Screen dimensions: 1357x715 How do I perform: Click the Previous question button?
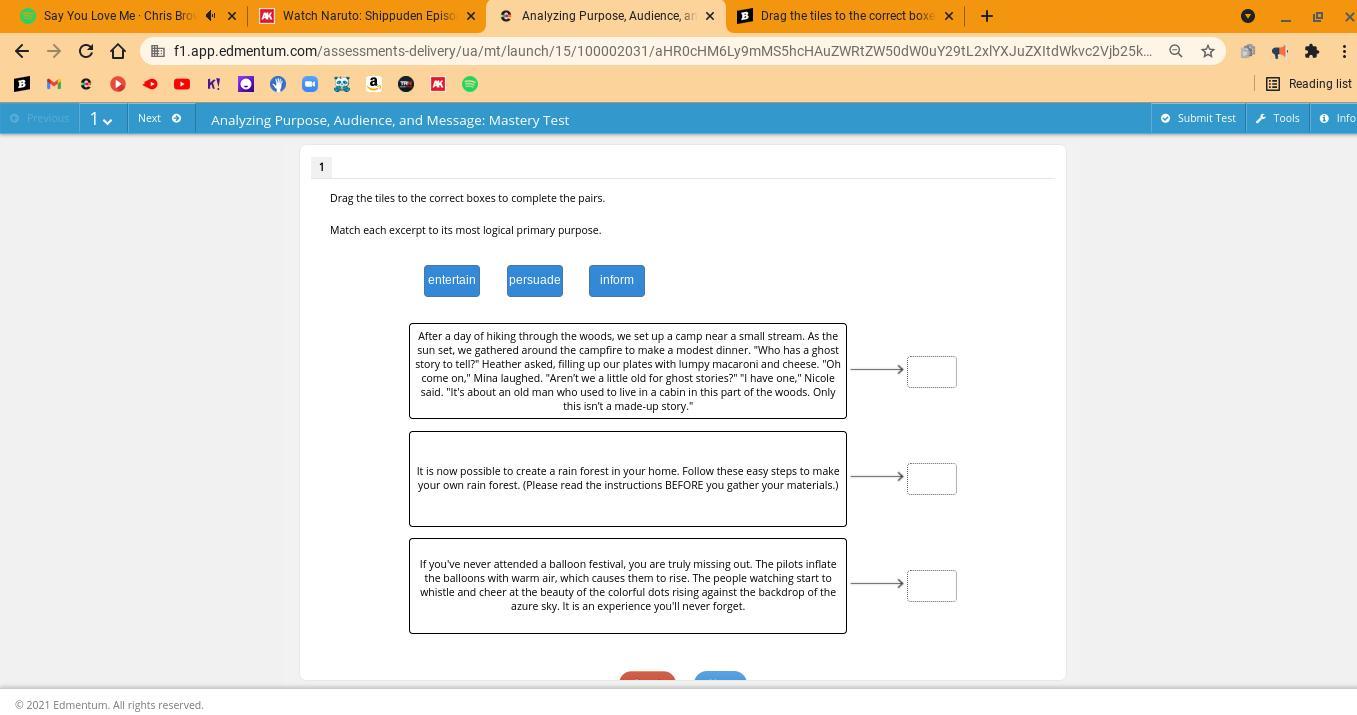click(40, 118)
